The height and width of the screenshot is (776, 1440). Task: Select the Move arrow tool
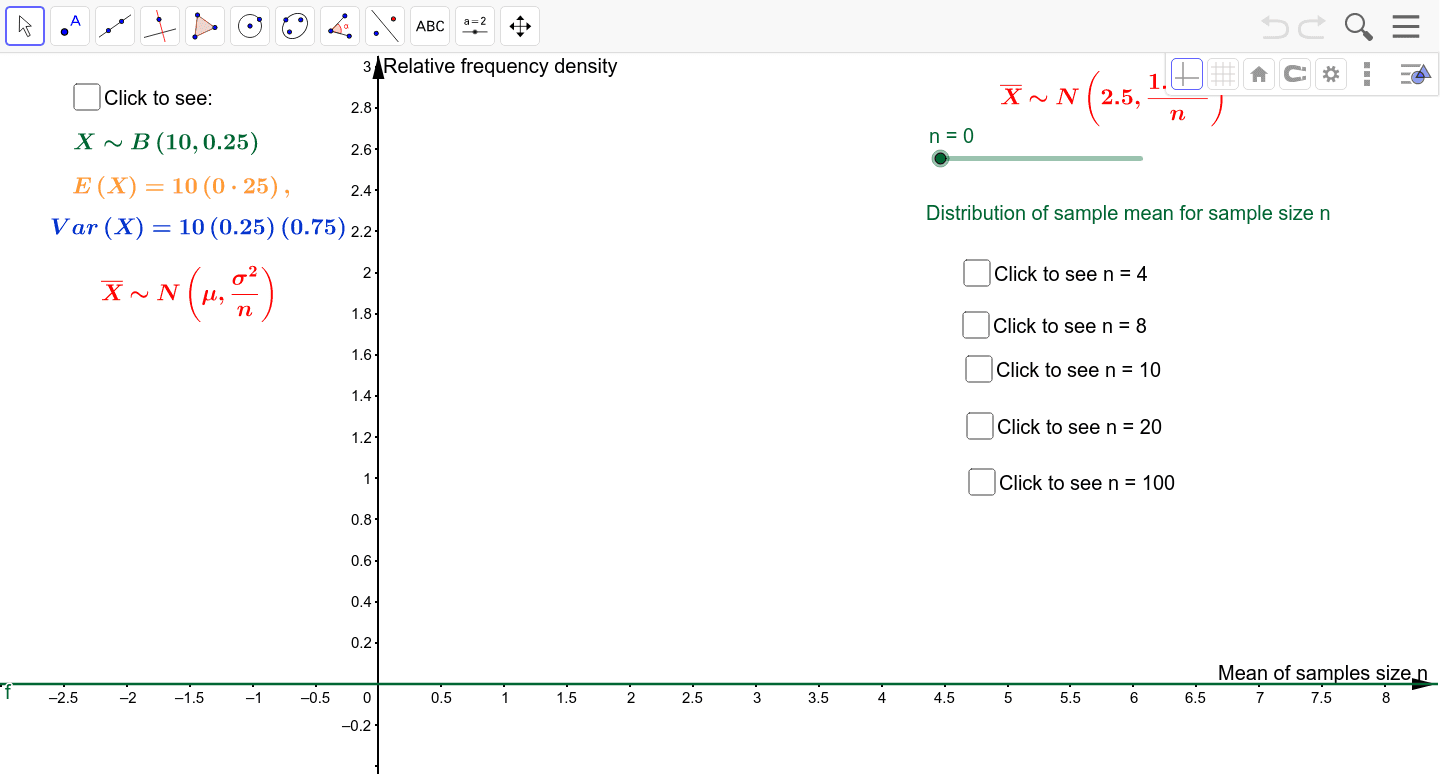25,26
